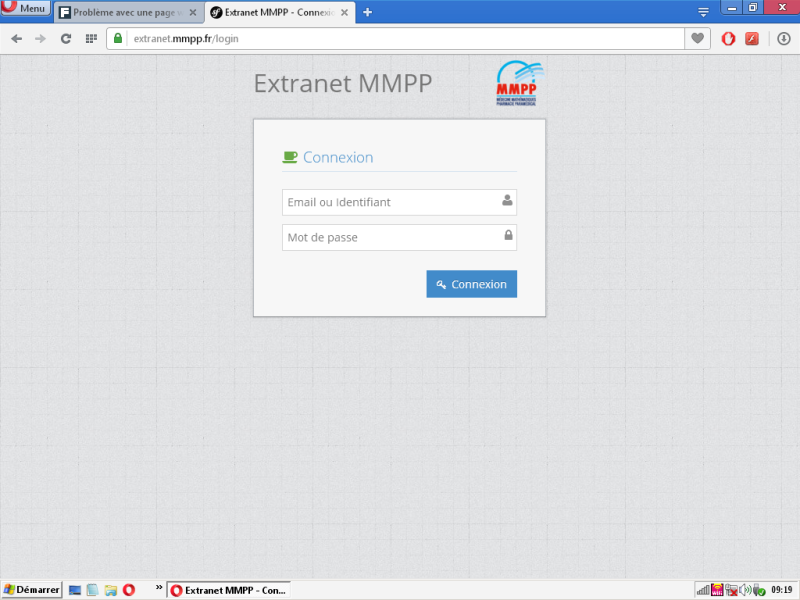Click the 'Extranet MMPP' page heading
Image resolution: width=800 pixels, height=600 pixels.
coord(343,84)
